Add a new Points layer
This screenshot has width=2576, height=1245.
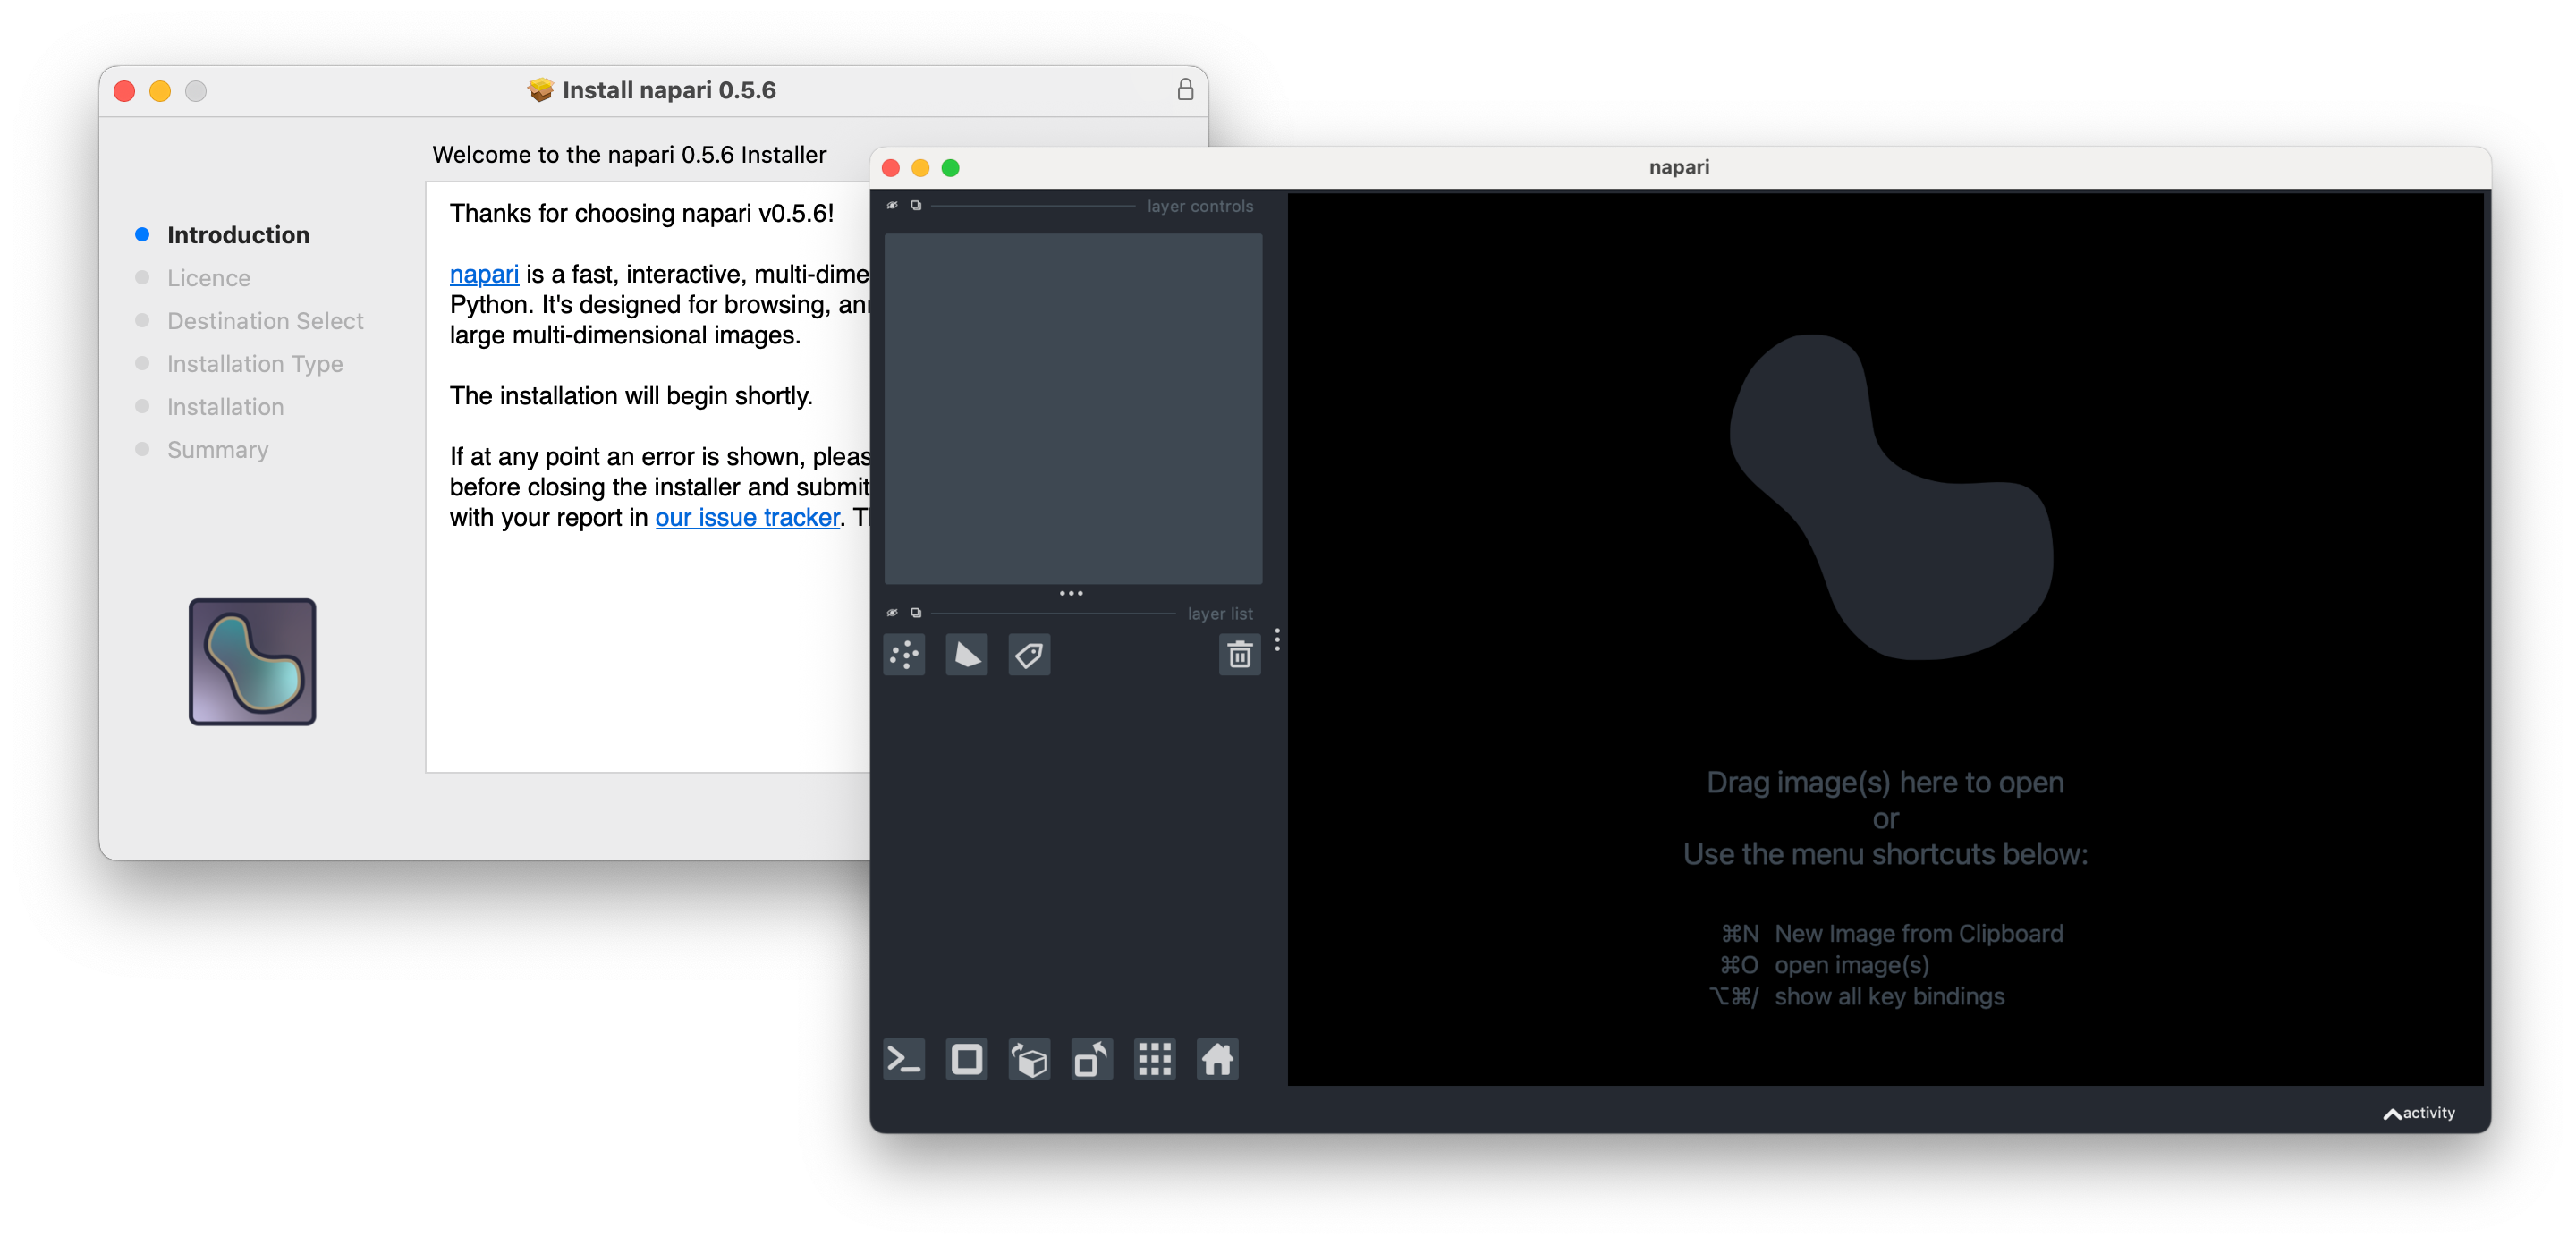click(x=904, y=655)
